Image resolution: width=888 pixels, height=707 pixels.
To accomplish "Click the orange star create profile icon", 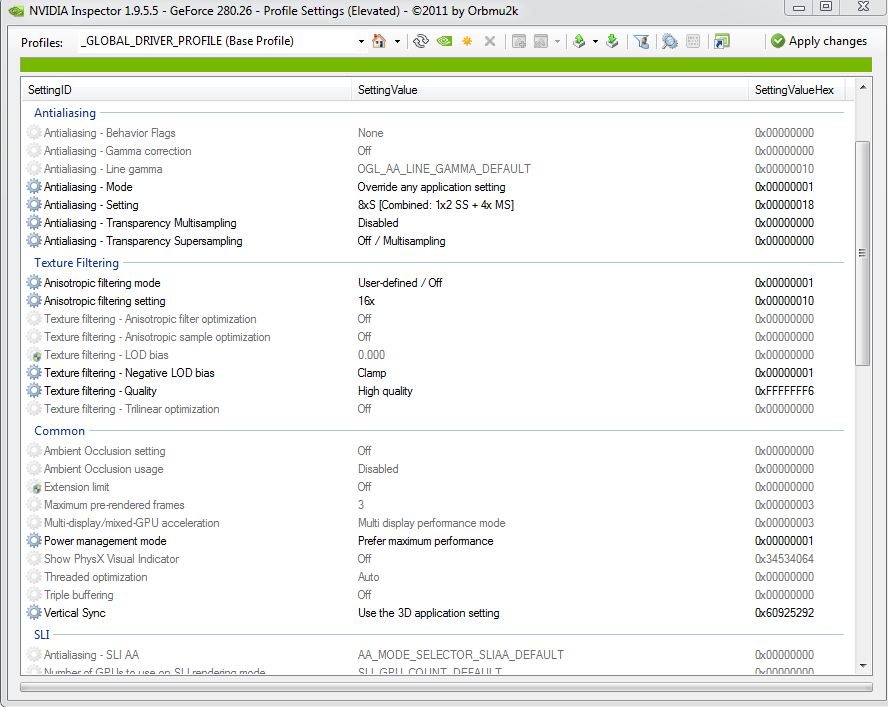I will [467, 41].
